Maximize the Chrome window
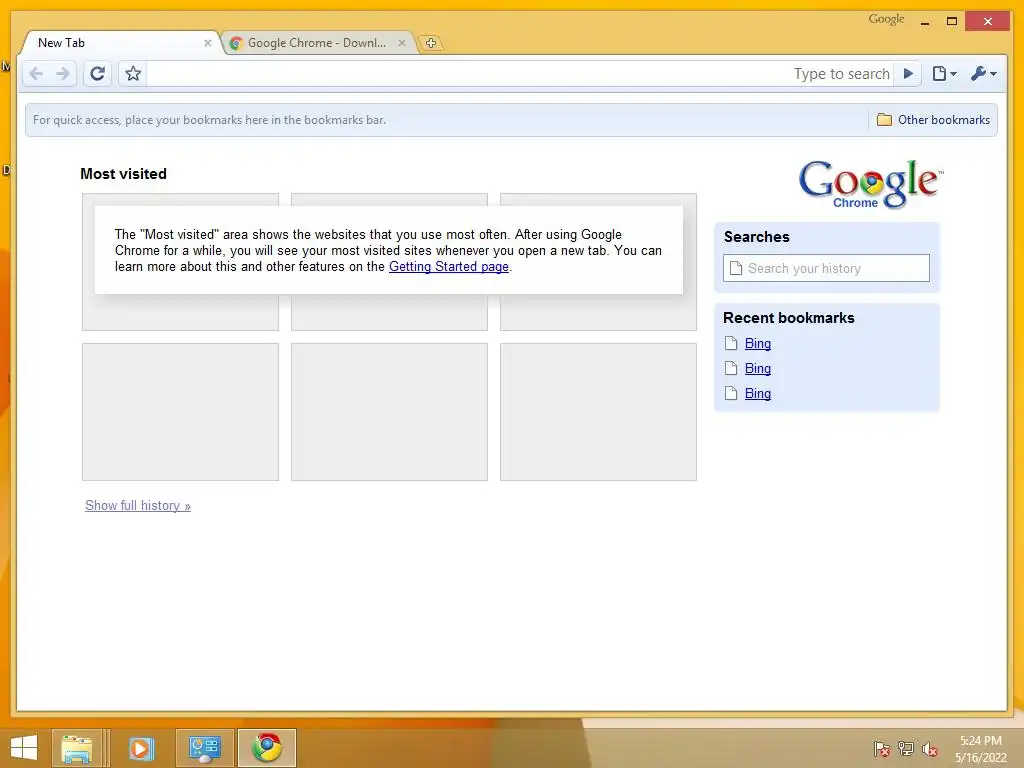Image resolution: width=1024 pixels, height=768 pixels. [x=952, y=22]
